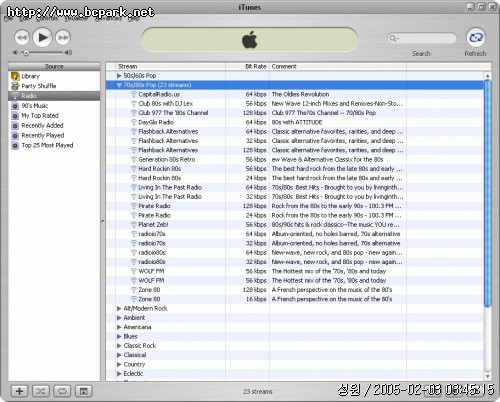This screenshot has height=402, width=500.
Task: Toggle shuffle mode button
Action: [x=41, y=391]
